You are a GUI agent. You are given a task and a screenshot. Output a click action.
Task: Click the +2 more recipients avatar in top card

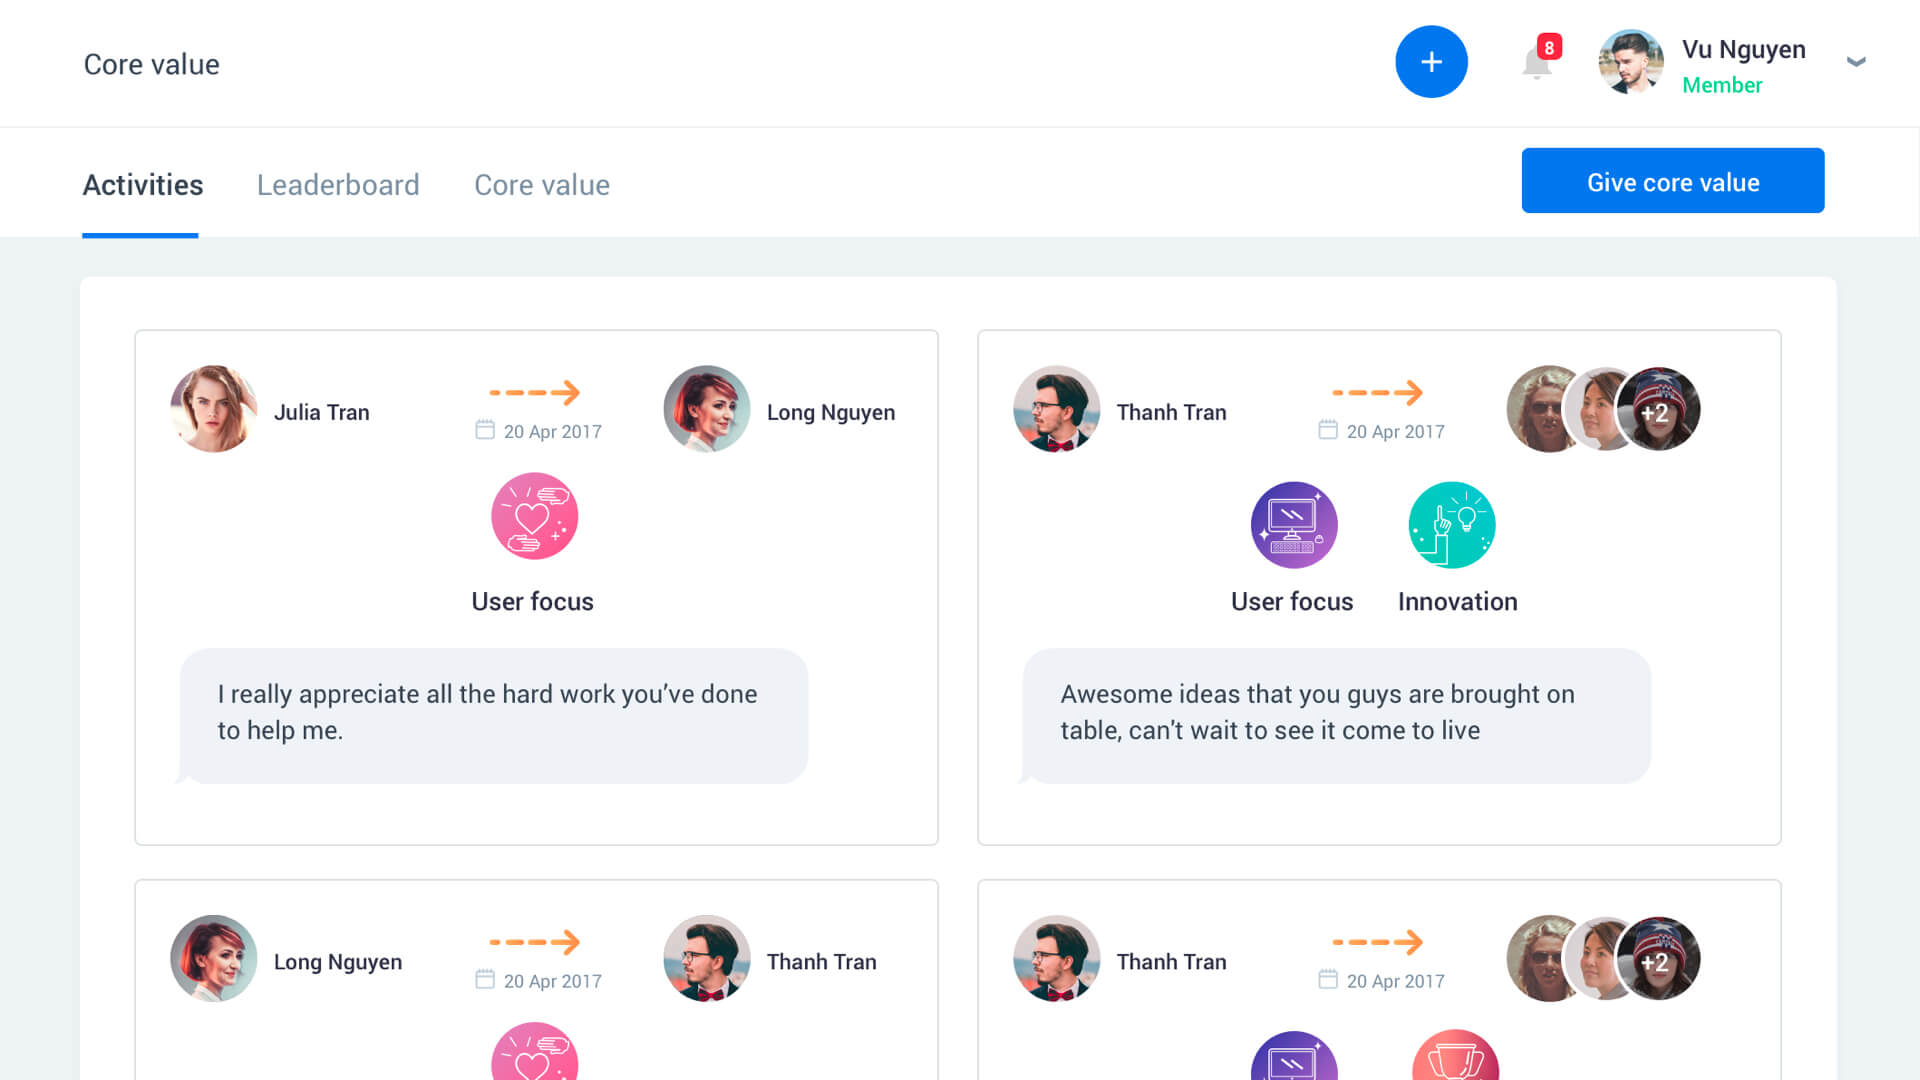1658,410
